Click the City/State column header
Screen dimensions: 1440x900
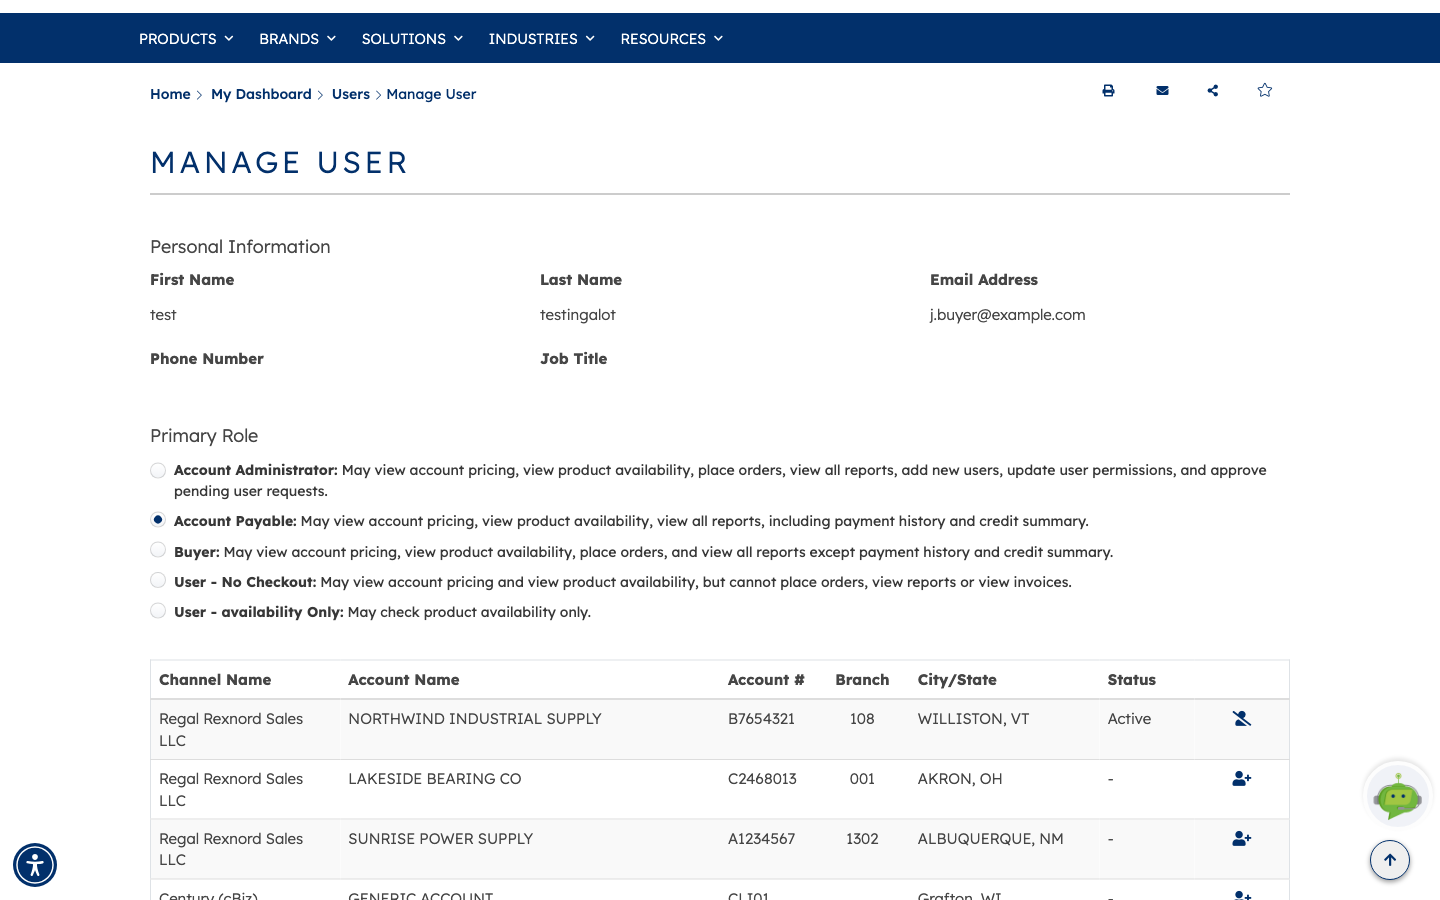tap(957, 680)
